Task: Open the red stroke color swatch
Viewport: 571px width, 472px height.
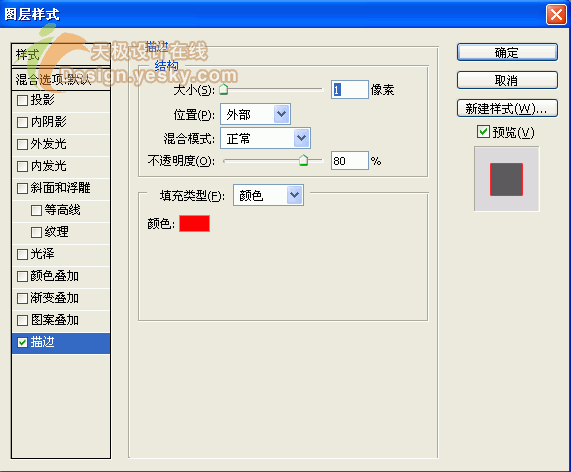Action: pyautogui.click(x=194, y=224)
